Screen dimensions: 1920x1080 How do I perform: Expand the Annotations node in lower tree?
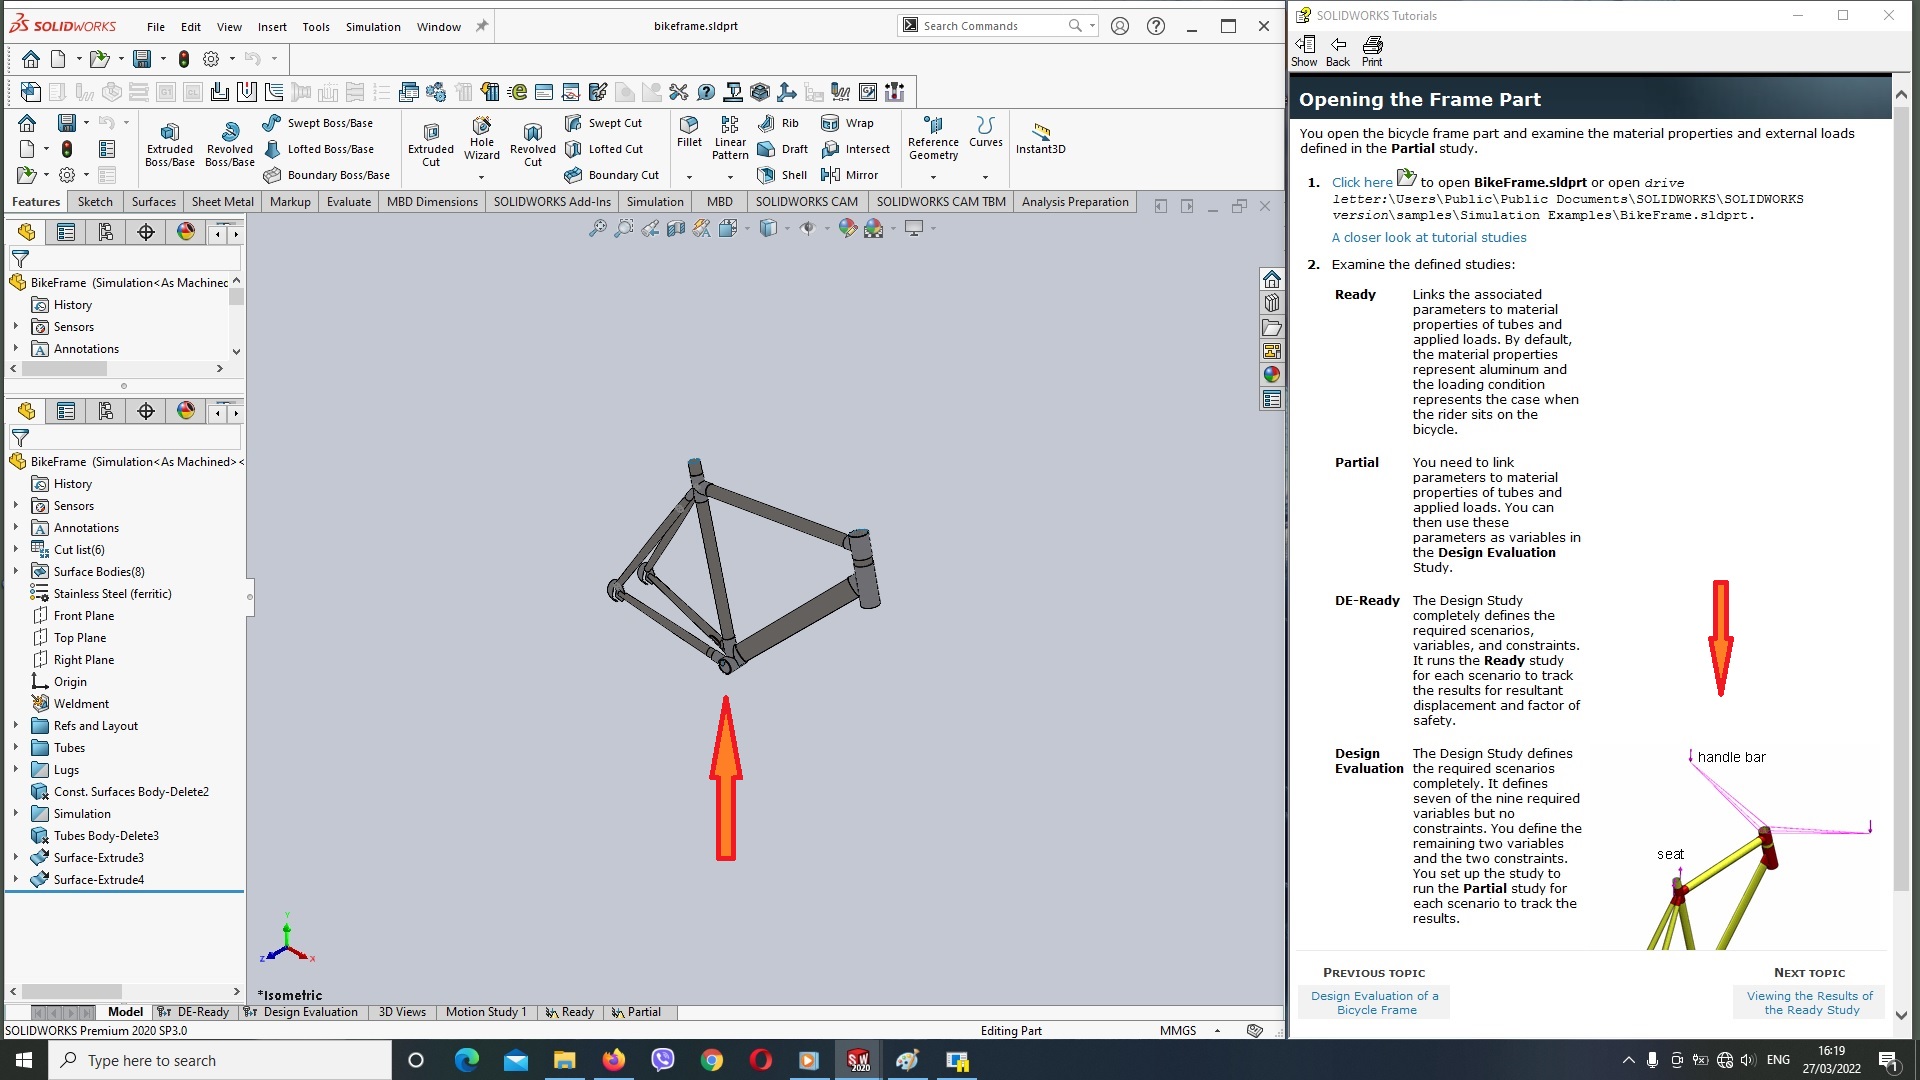[15, 528]
